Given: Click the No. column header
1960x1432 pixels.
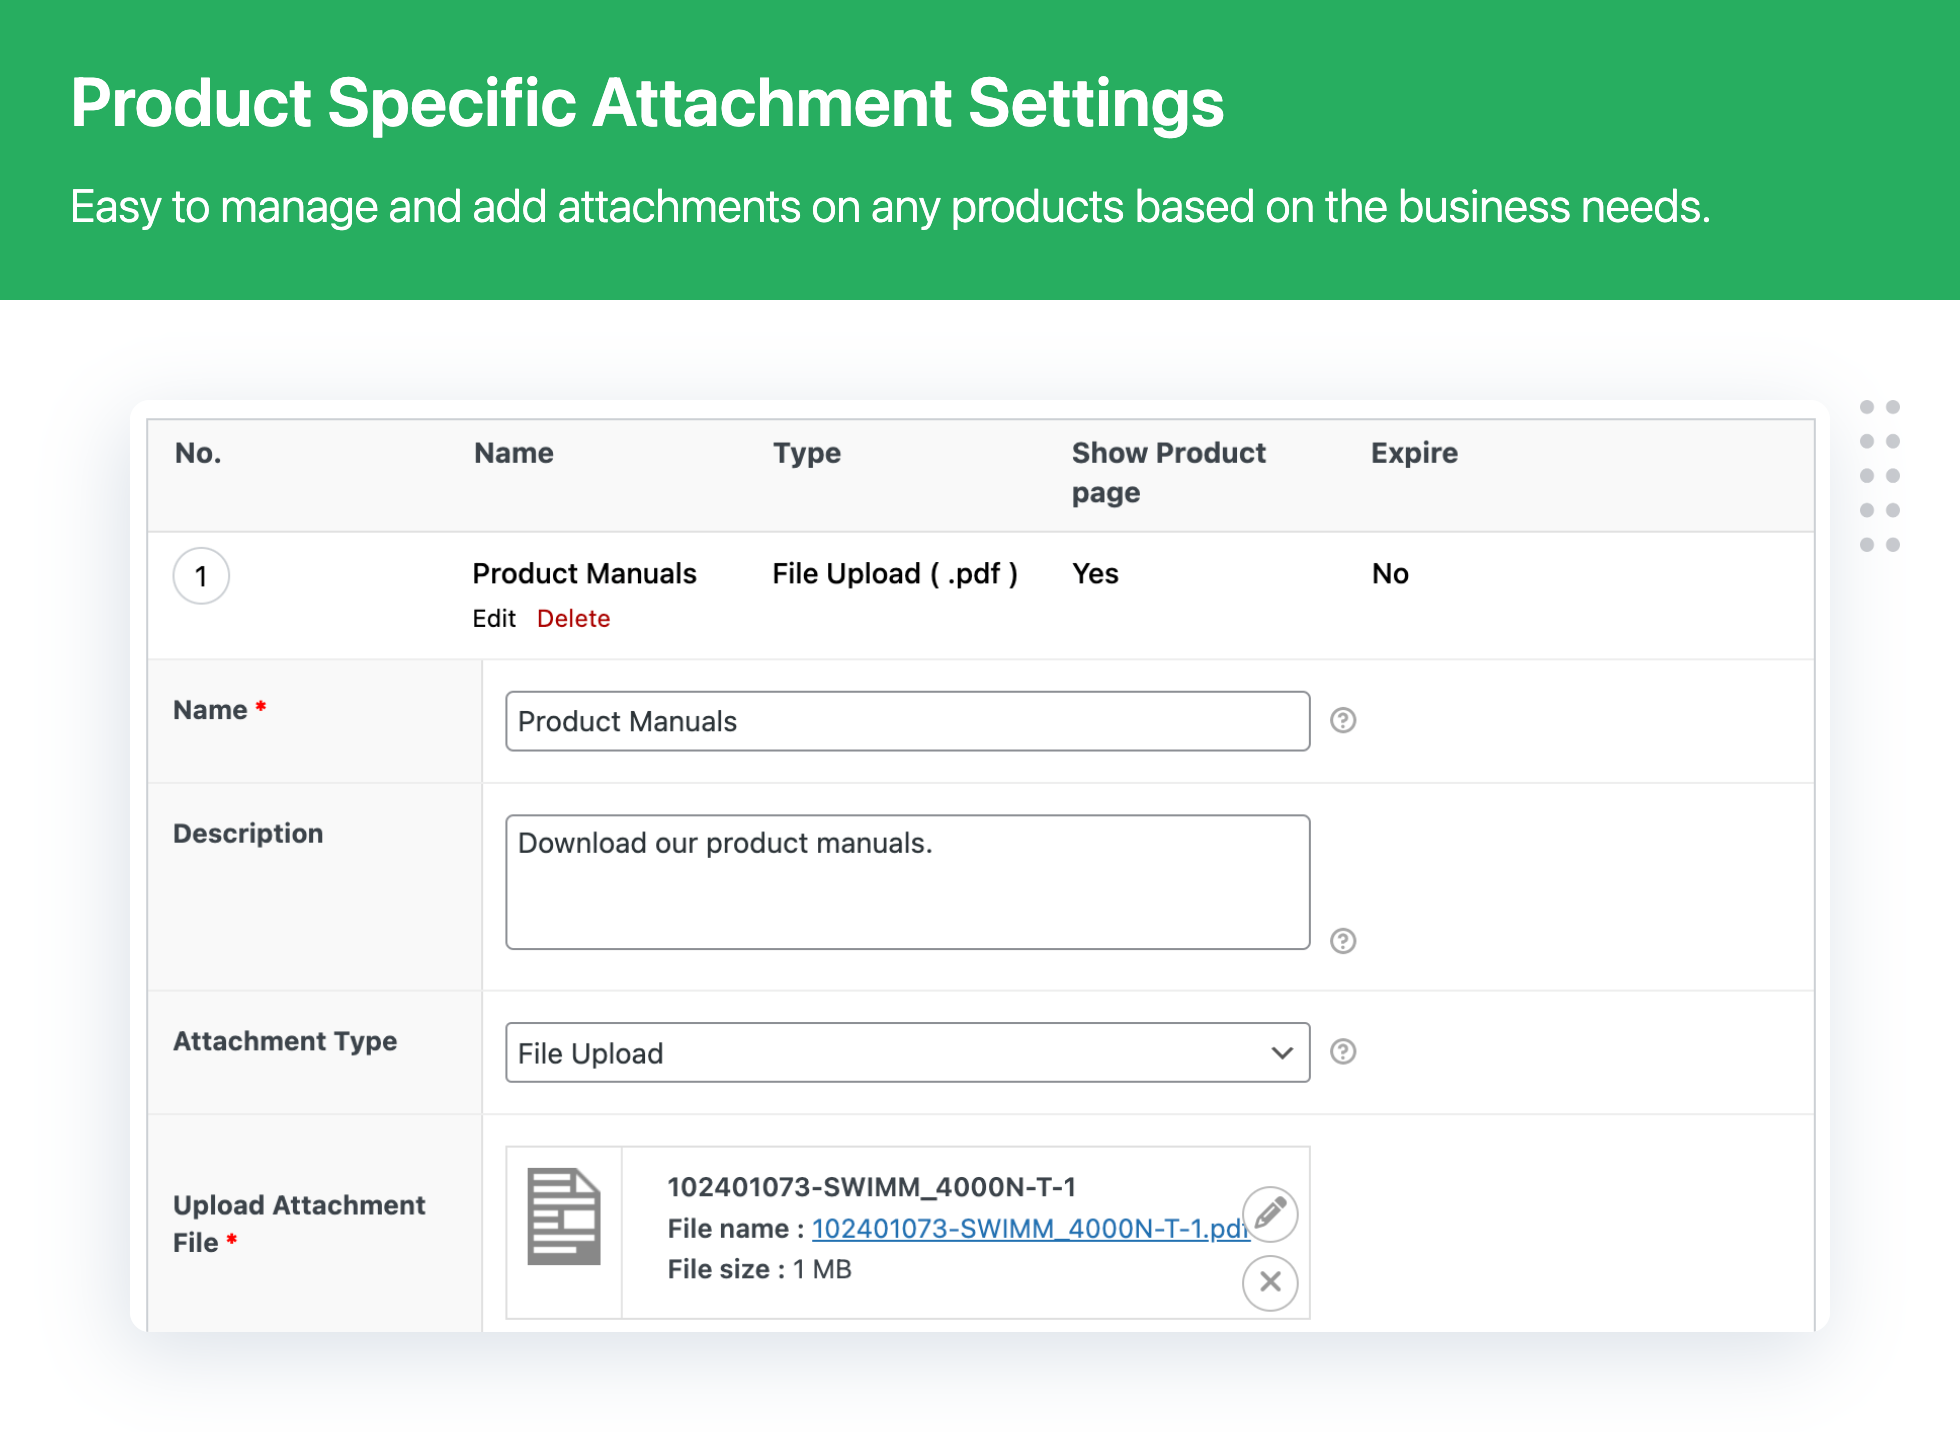Looking at the screenshot, I should pyautogui.click(x=198, y=453).
